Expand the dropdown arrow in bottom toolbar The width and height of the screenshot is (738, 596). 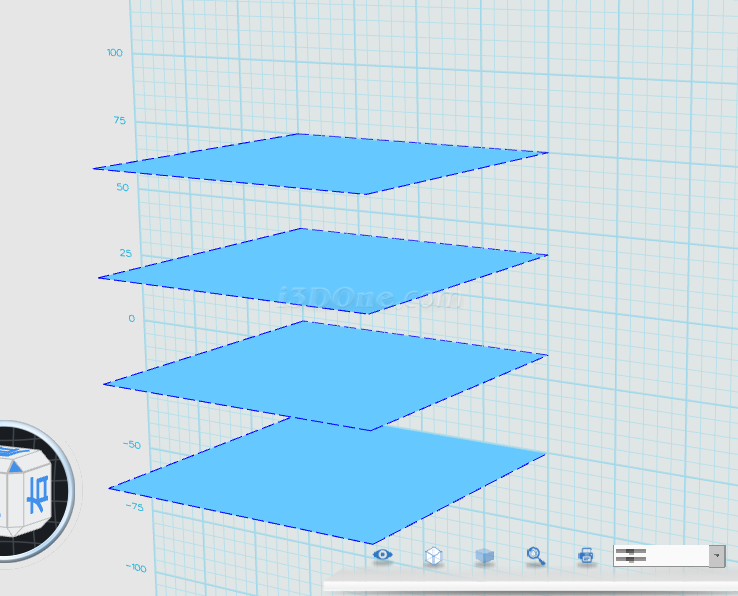717,556
